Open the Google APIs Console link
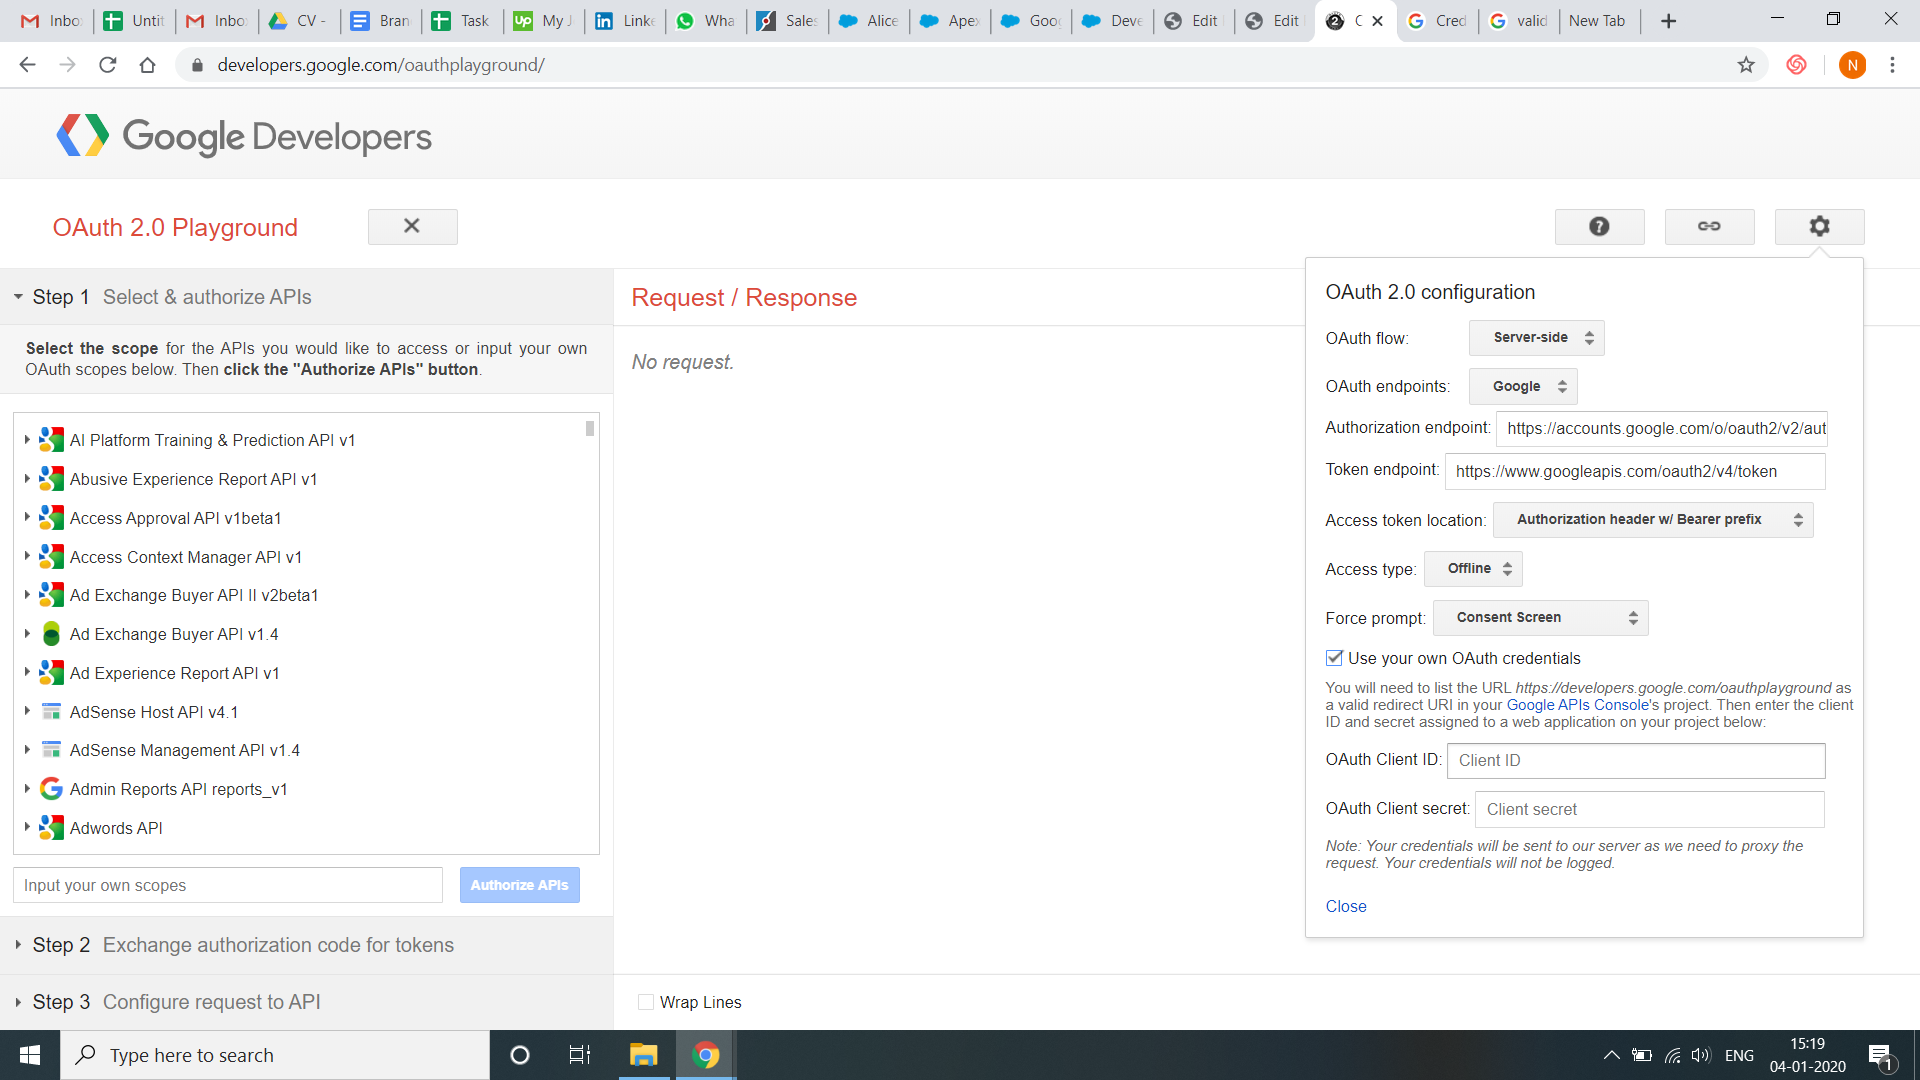The height and width of the screenshot is (1080, 1920). (1578, 704)
